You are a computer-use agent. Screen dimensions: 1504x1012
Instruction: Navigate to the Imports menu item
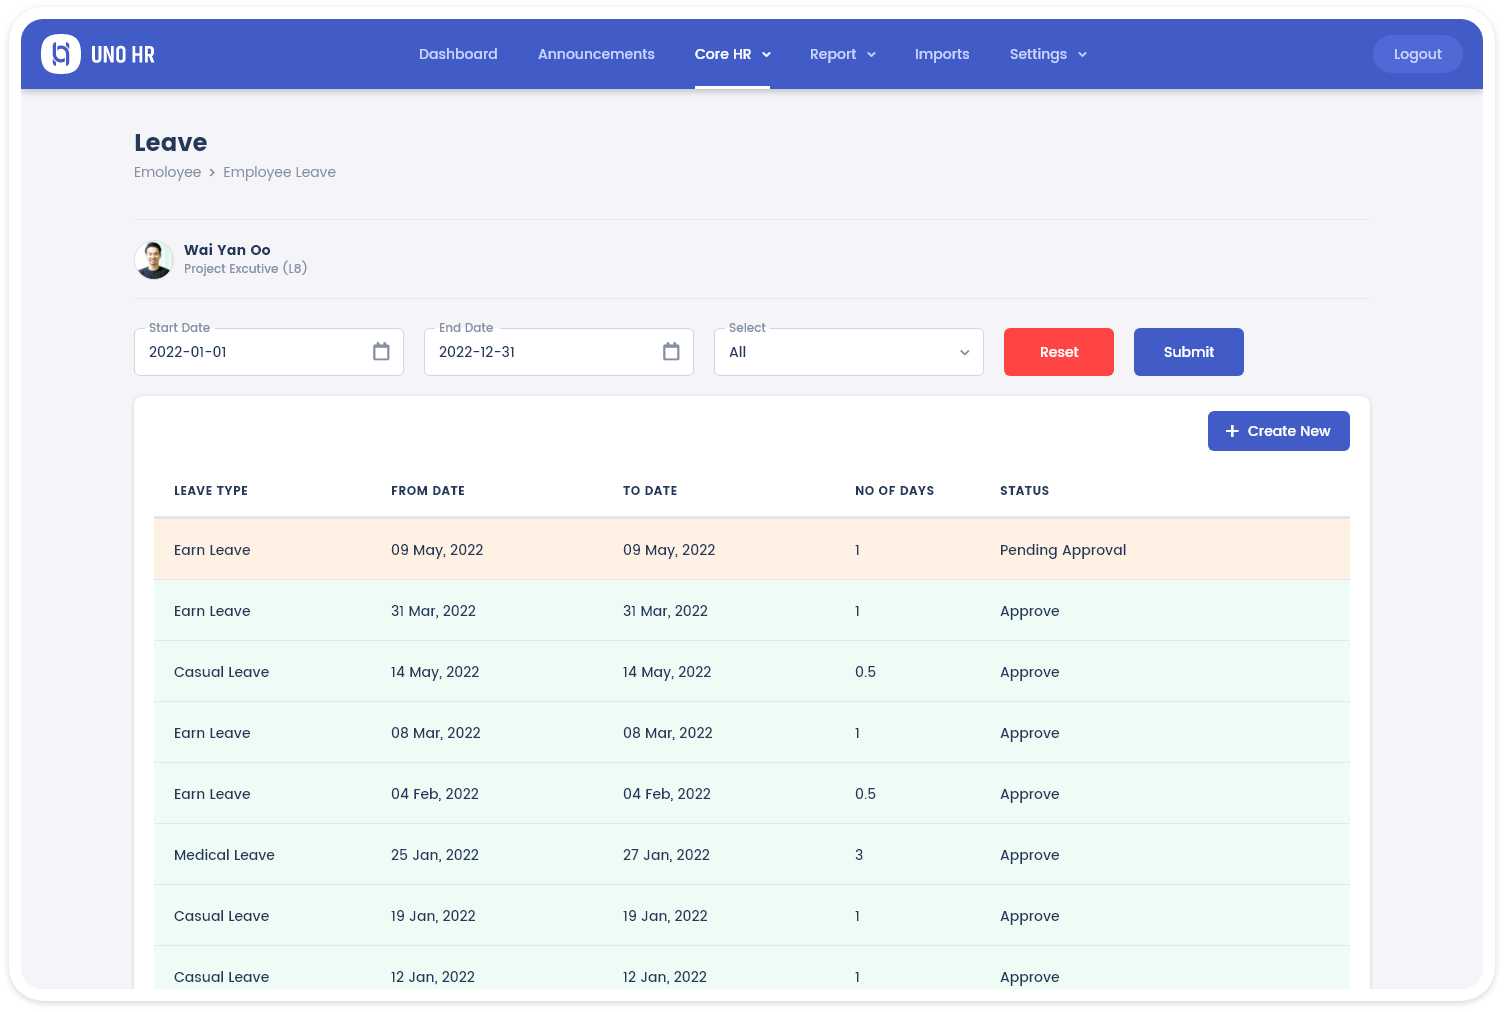click(x=942, y=54)
